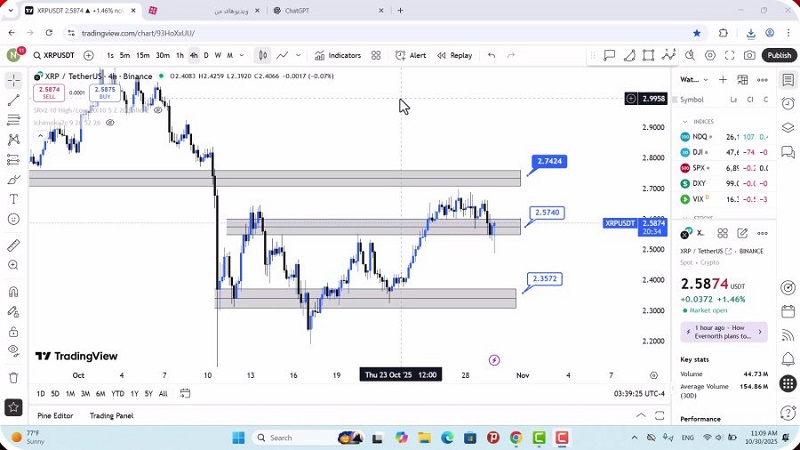The width and height of the screenshot is (800, 450).
Task: Select the magnet snap drawing tool
Action: [x=13, y=292]
